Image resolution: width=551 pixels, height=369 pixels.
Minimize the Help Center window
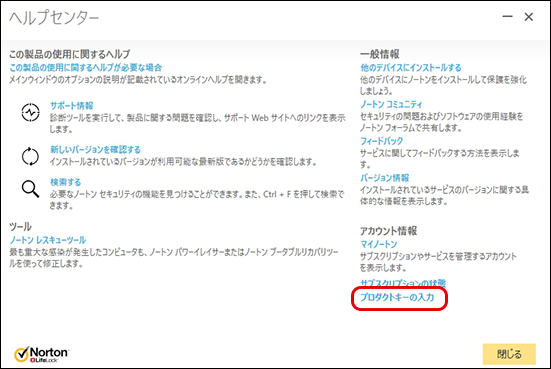pyautogui.click(x=507, y=17)
